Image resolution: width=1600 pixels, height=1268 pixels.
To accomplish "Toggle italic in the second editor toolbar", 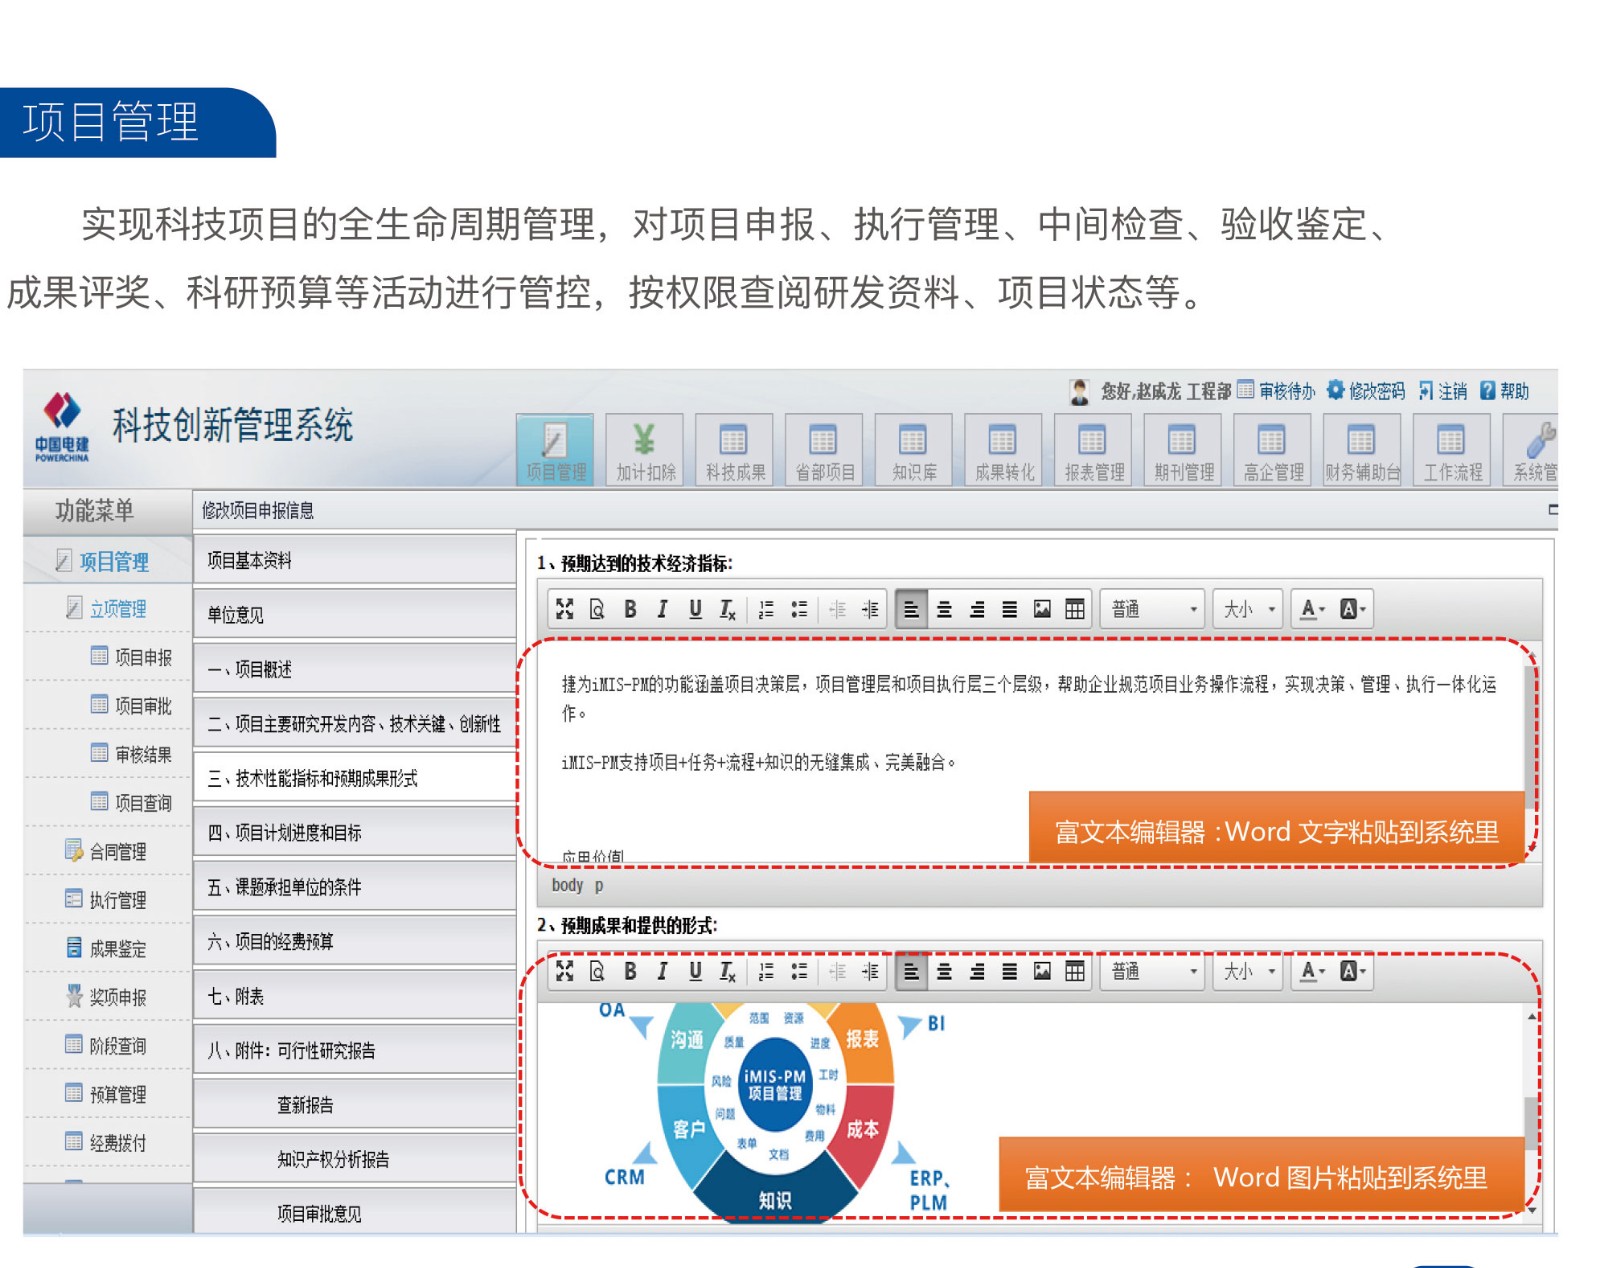I will click(662, 971).
